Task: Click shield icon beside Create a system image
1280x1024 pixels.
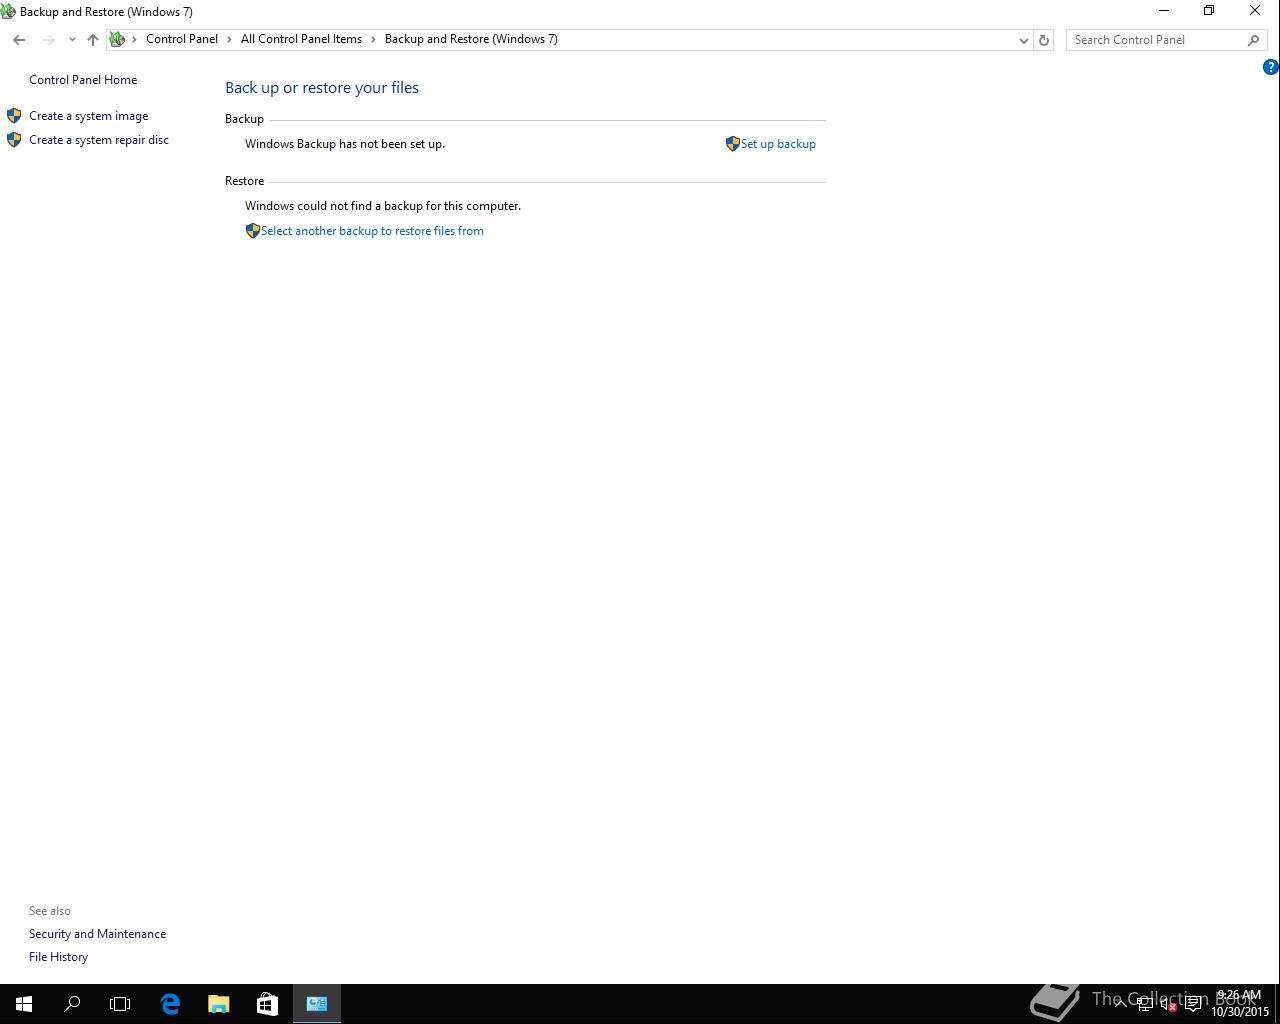Action: (14, 116)
